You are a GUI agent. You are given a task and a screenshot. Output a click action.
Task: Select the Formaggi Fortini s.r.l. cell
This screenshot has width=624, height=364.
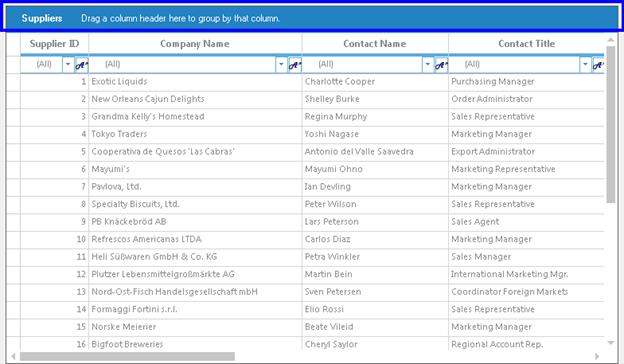[195, 309]
